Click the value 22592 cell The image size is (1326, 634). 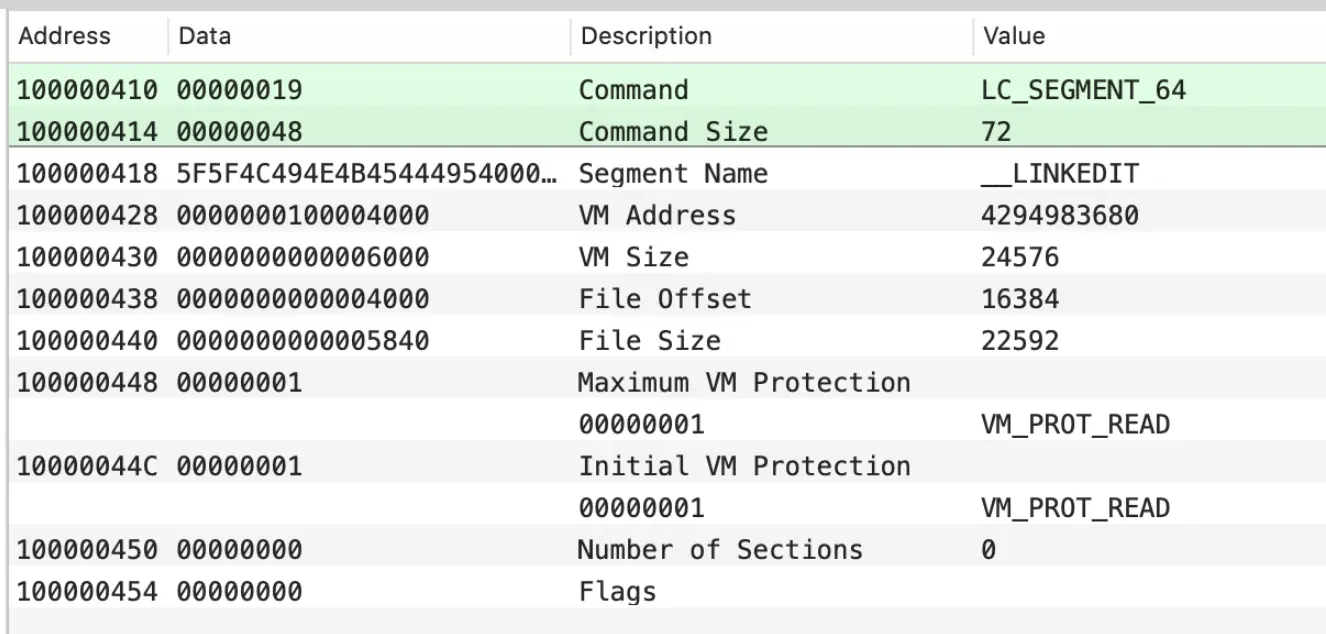click(1021, 341)
